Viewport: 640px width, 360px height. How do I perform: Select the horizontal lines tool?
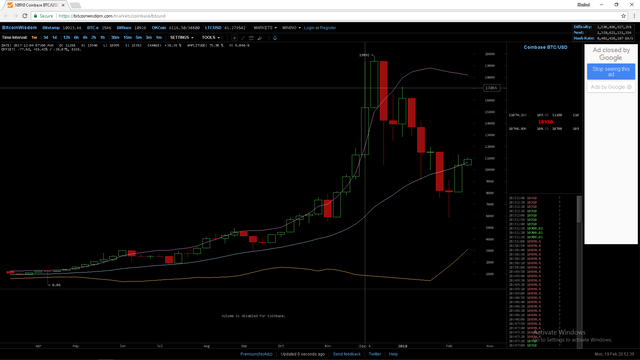coord(251,38)
